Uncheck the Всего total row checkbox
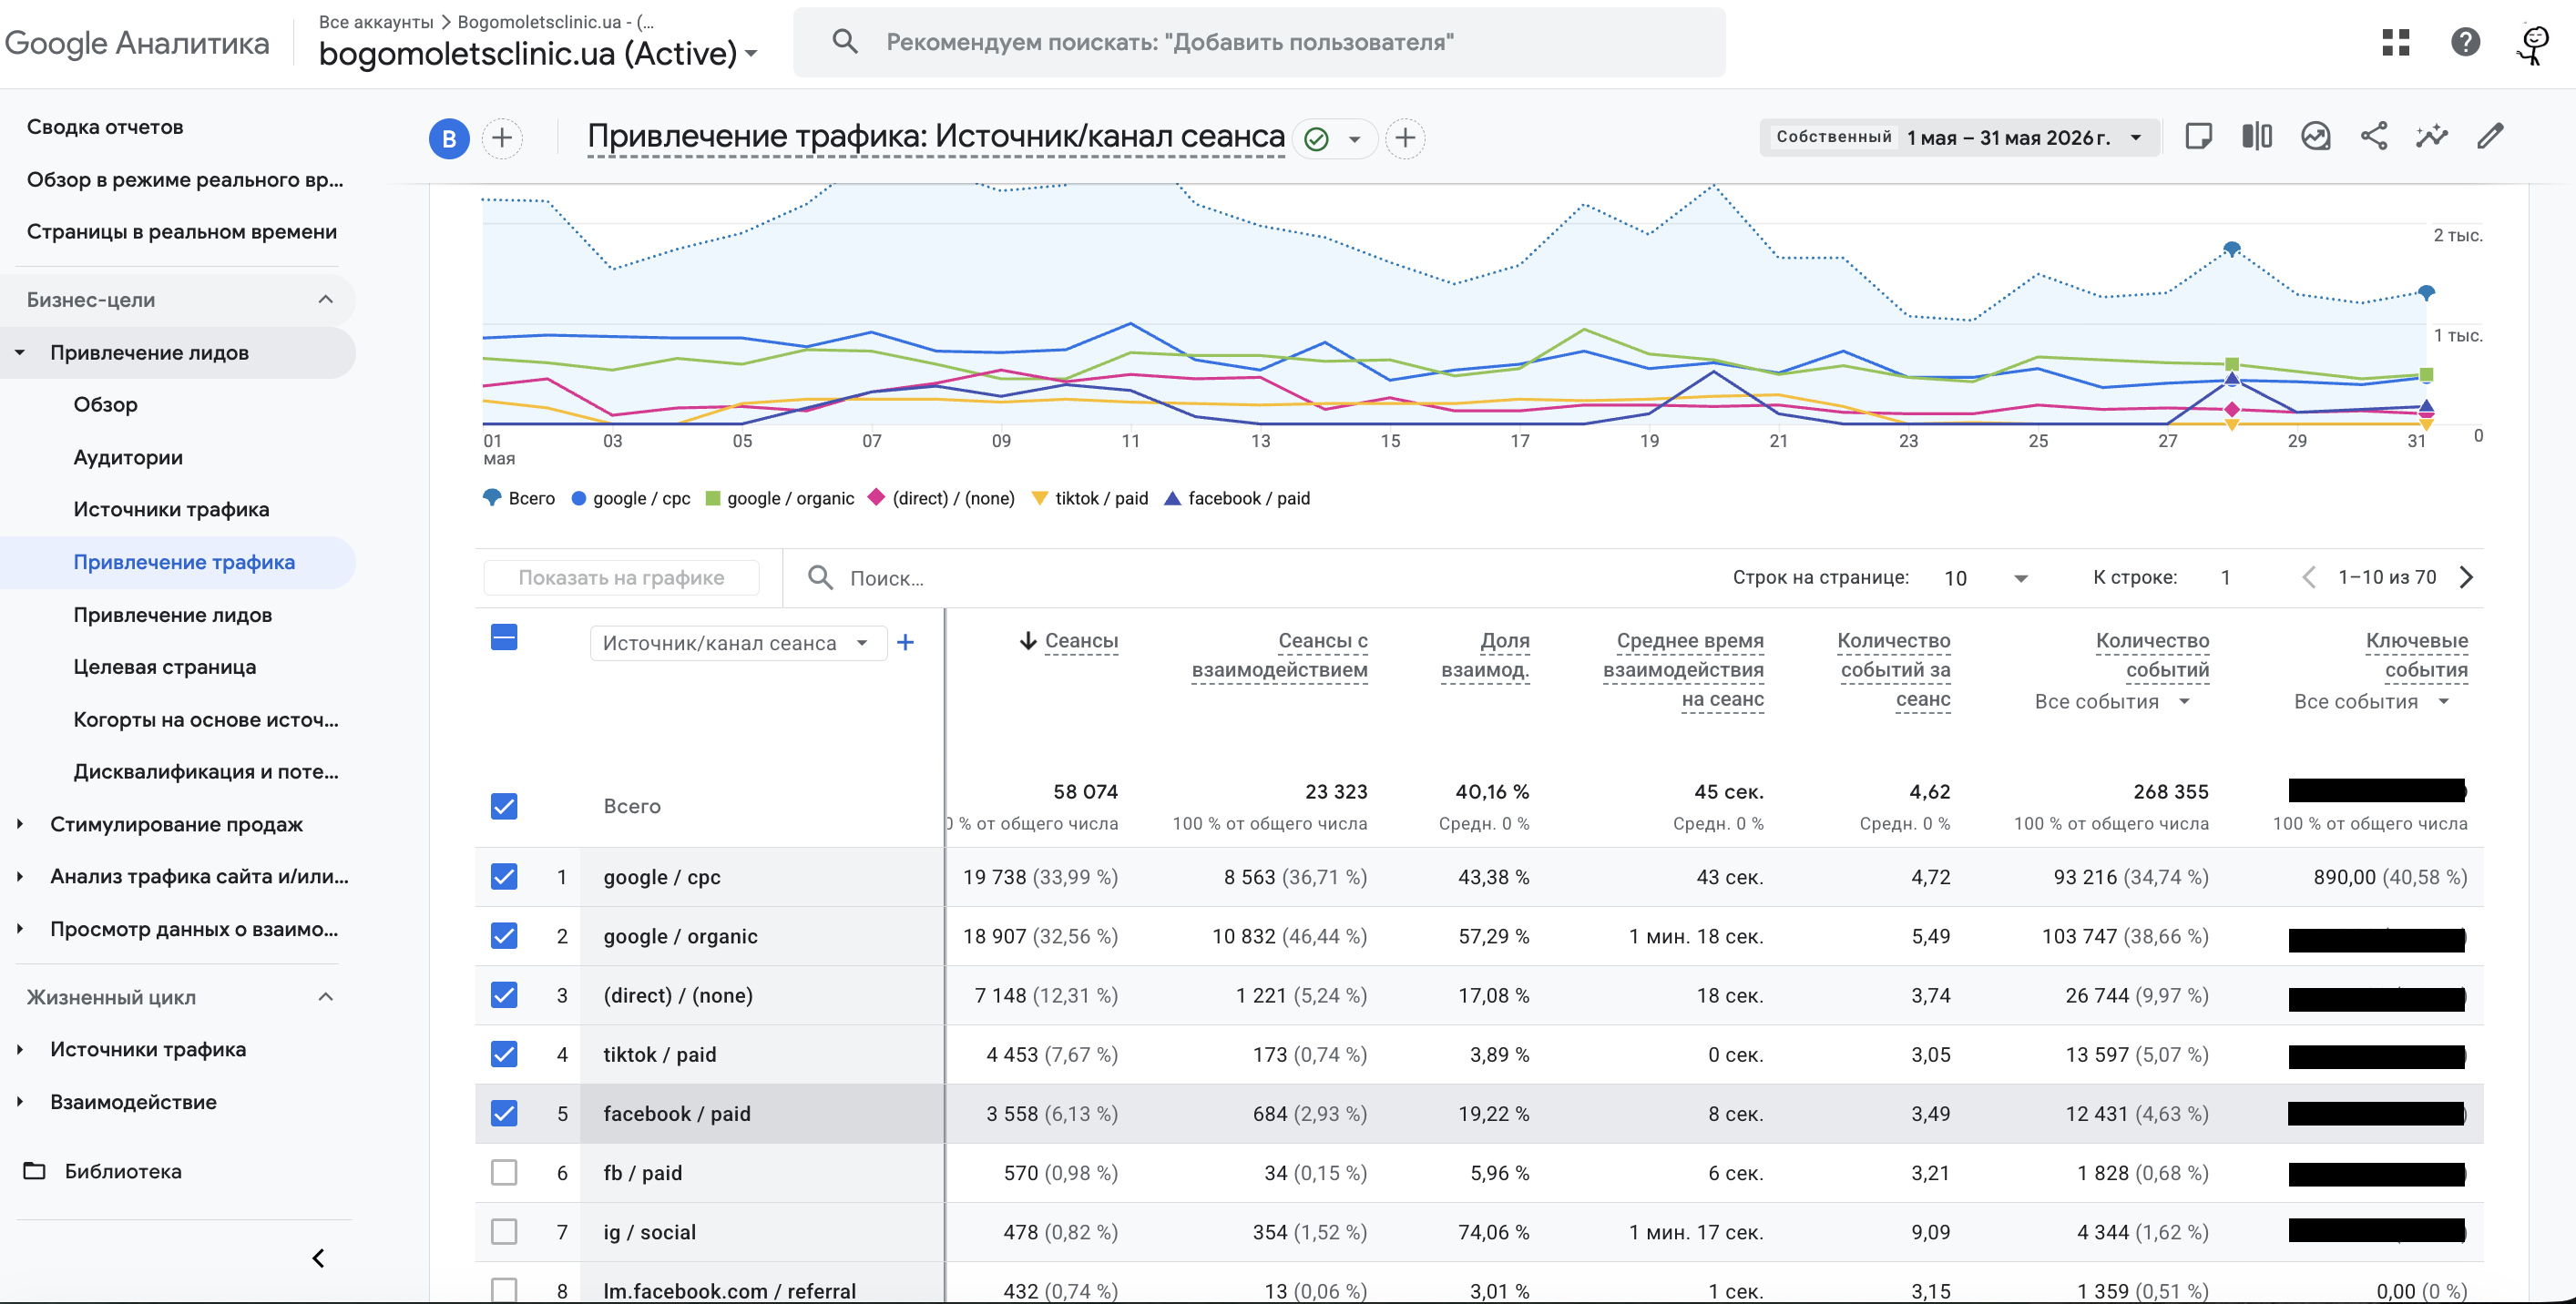 click(504, 806)
